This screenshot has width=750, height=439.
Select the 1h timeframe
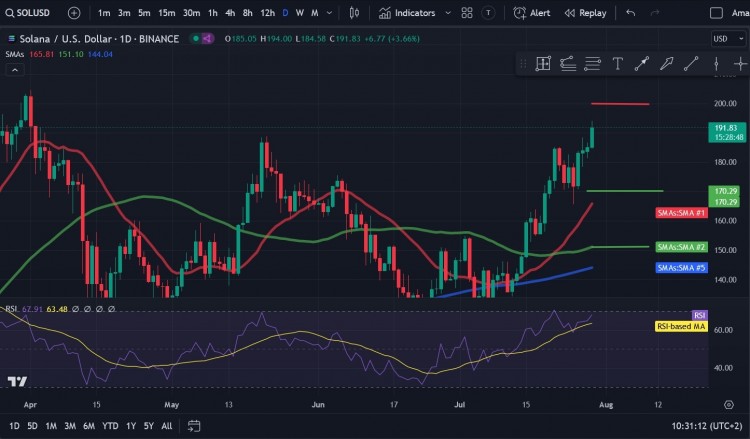click(213, 13)
